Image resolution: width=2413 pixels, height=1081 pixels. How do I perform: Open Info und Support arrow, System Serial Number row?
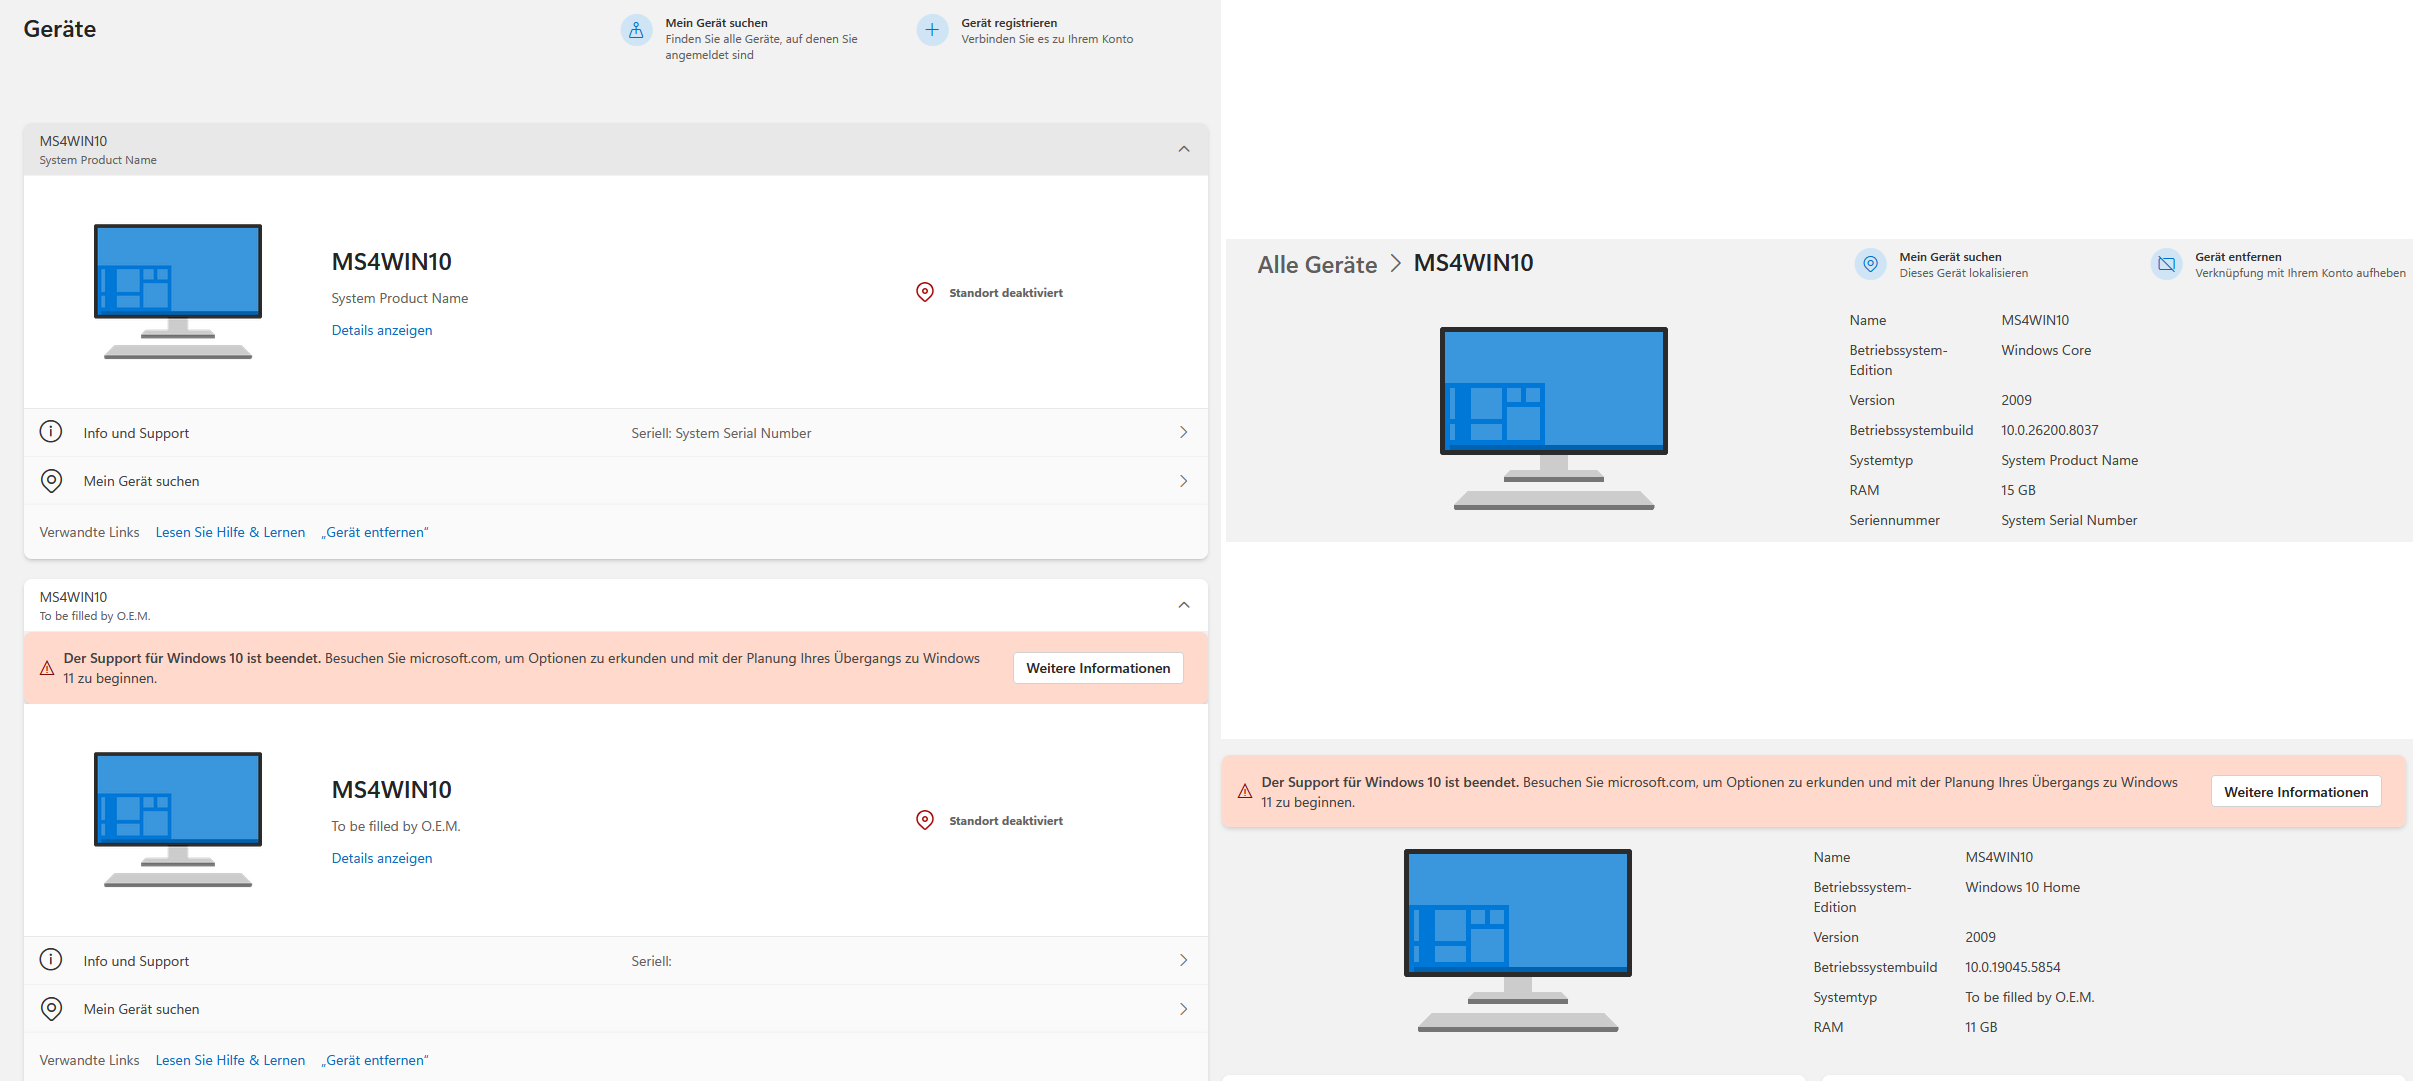tap(1184, 432)
